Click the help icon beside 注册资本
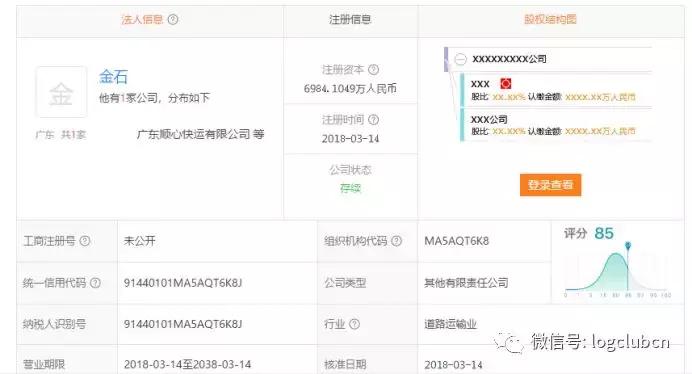 pos(373,69)
